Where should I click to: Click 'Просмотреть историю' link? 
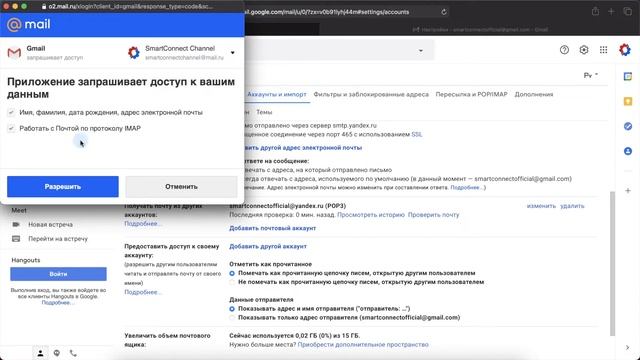(x=371, y=215)
